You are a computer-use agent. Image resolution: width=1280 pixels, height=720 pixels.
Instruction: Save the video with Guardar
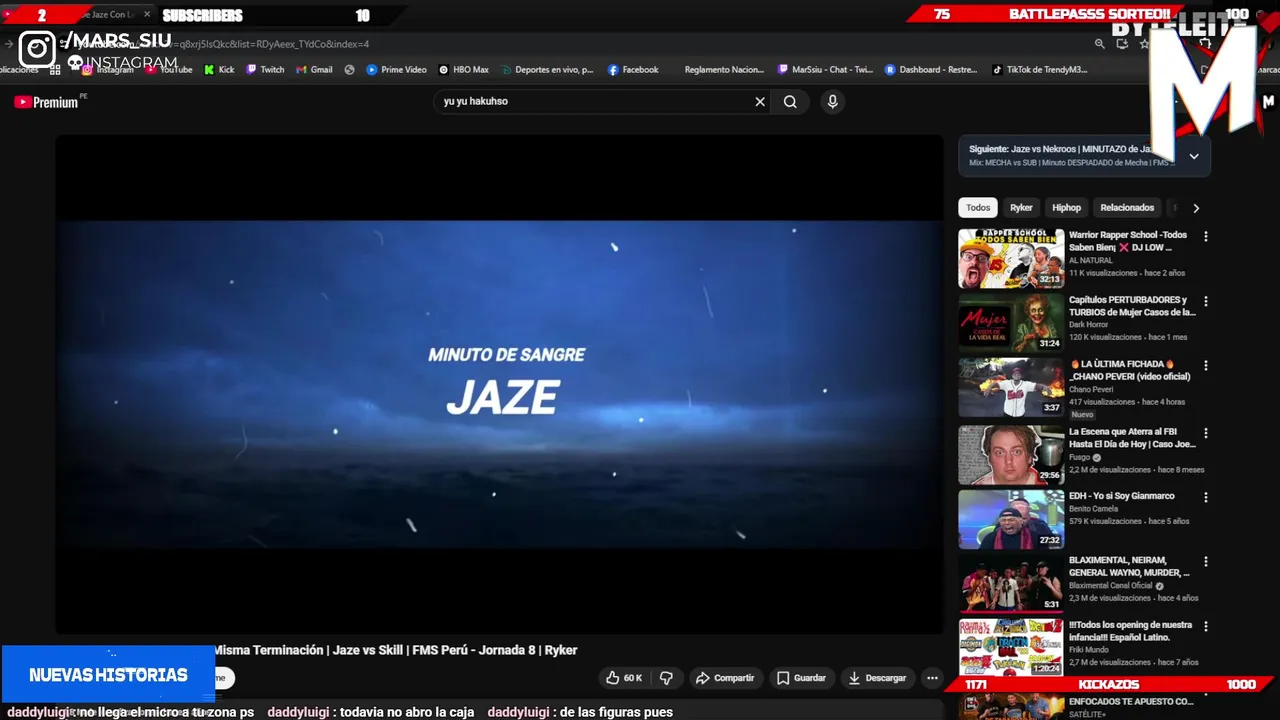(x=801, y=678)
